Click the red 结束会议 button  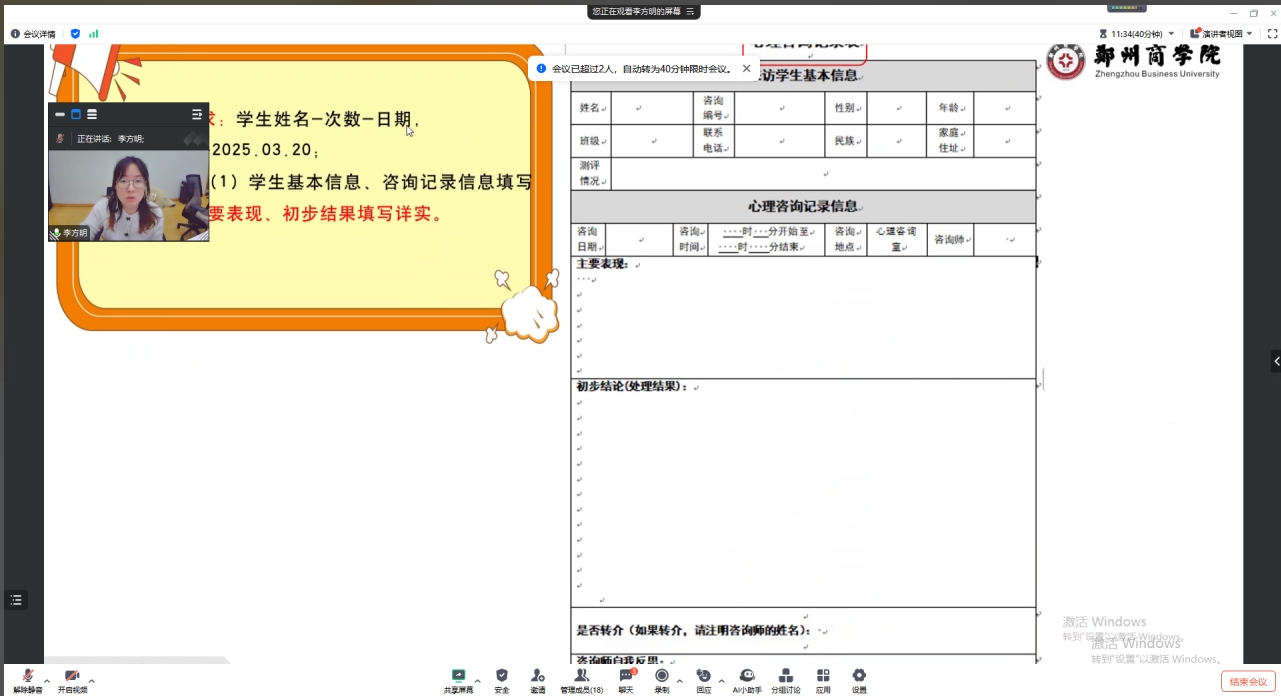click(x=1248, y=682)
